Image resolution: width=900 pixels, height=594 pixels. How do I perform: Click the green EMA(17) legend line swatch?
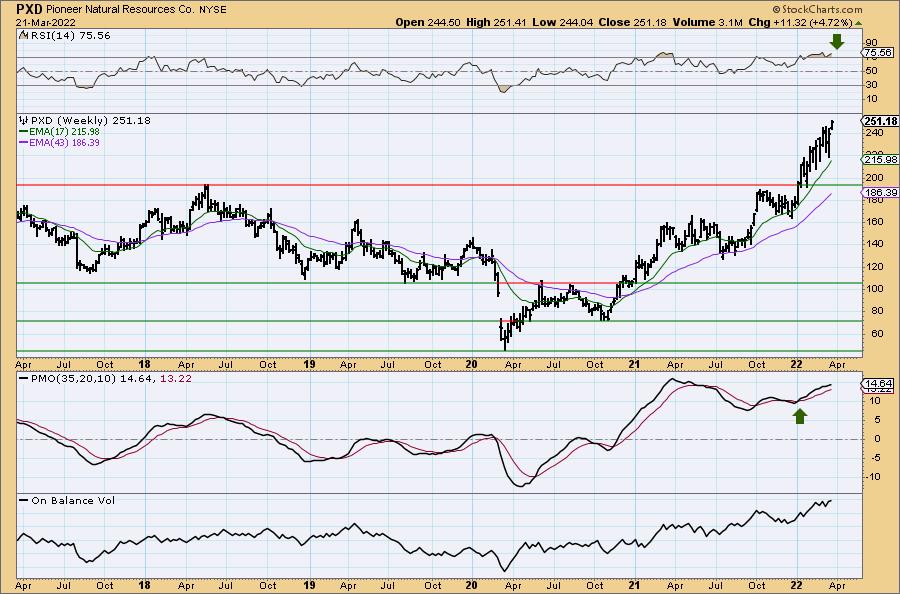tap(24, 131)
